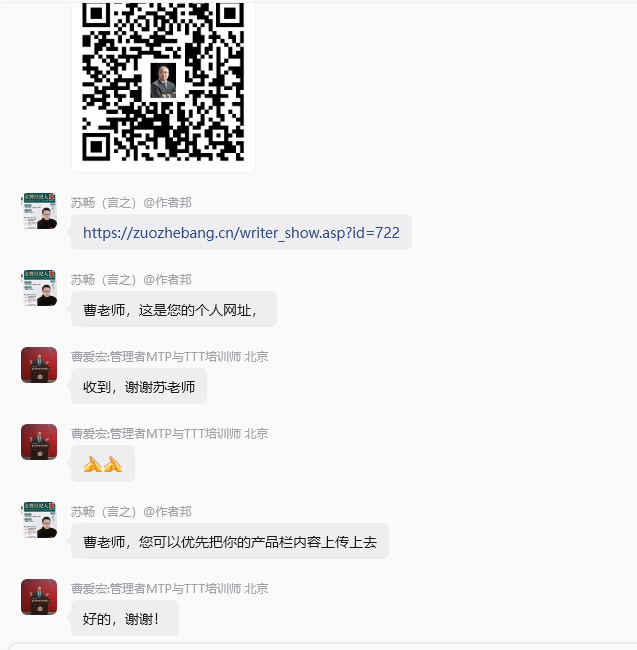637x650 pixels.
Task: Click sender name 苏畅 above the 个人网址 message
Action: point(131,280)
